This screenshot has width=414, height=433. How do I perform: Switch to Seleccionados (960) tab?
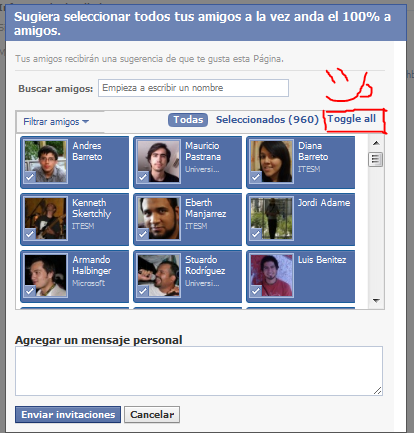click(267, 119)
